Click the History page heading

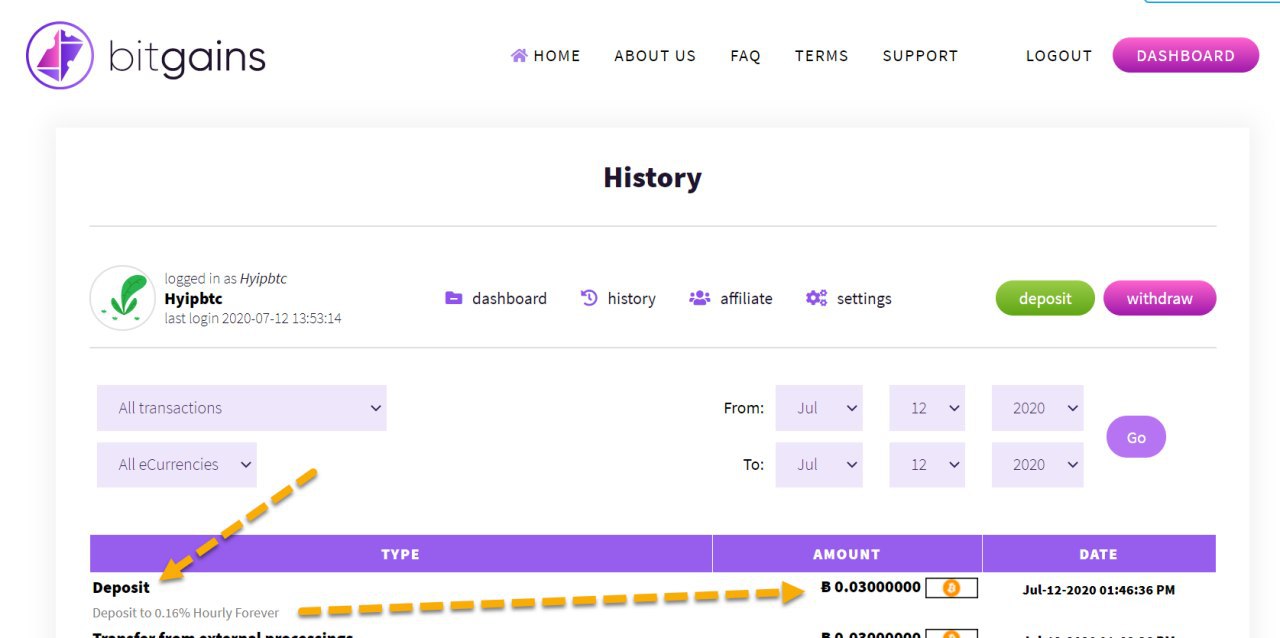(652, 178)
